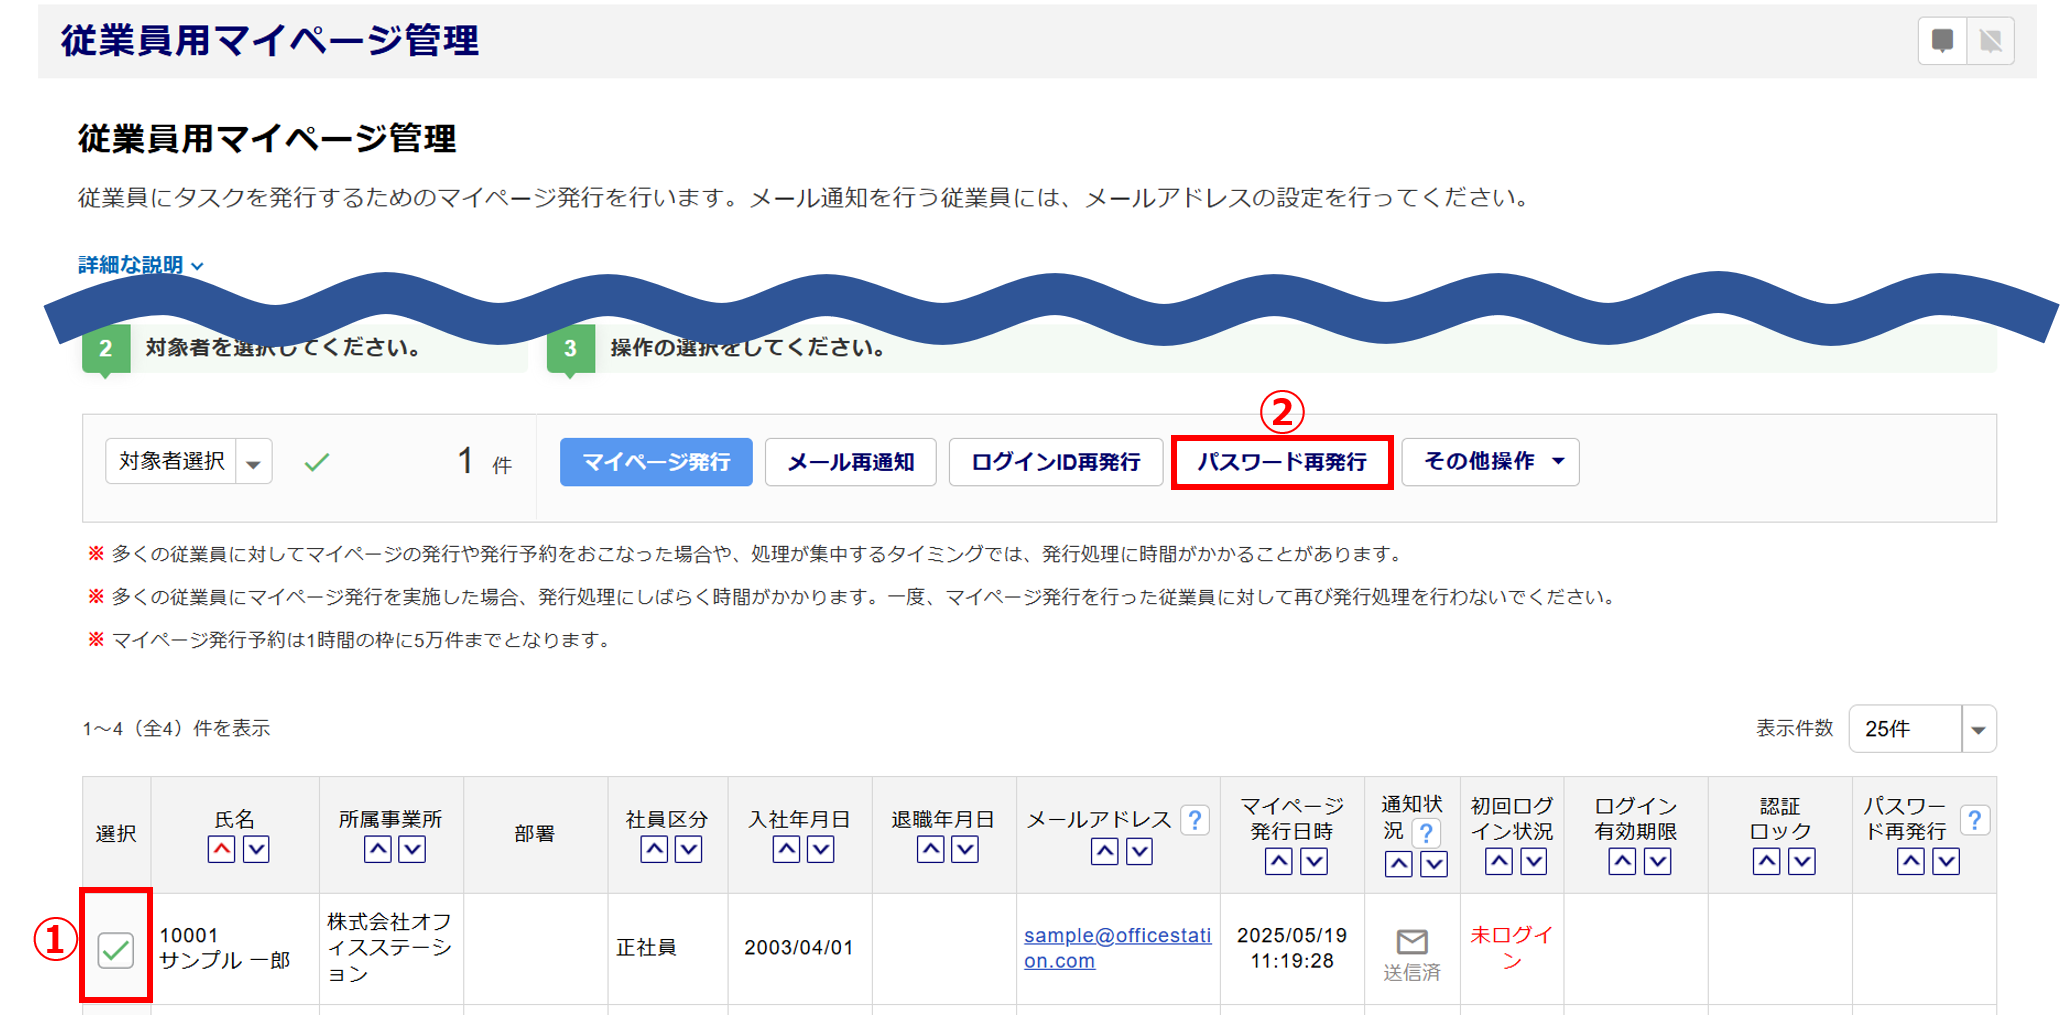The image size is (2060, 1015).
Task: Click the マイページ発行 button
Action: click(x=656, y=462)
